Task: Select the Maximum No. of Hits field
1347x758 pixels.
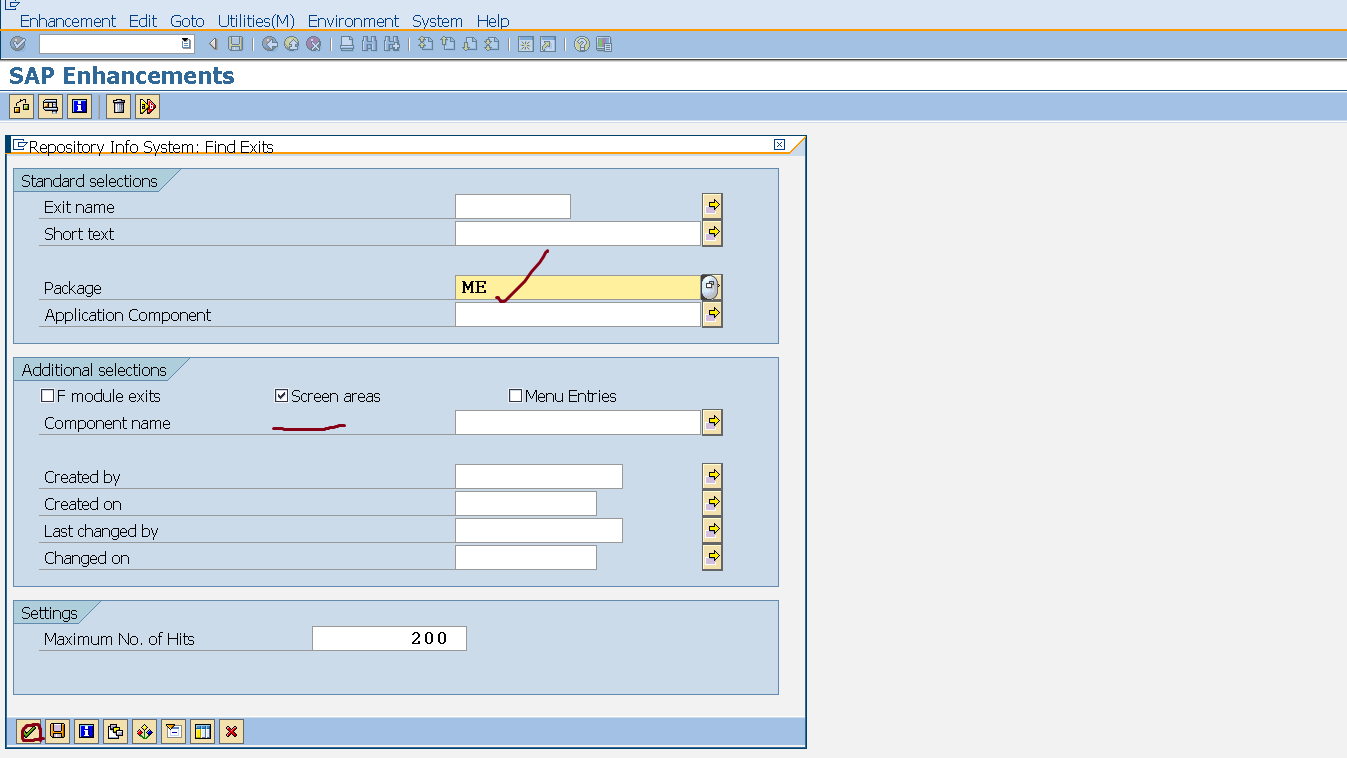Action: (x=390, y=638)
